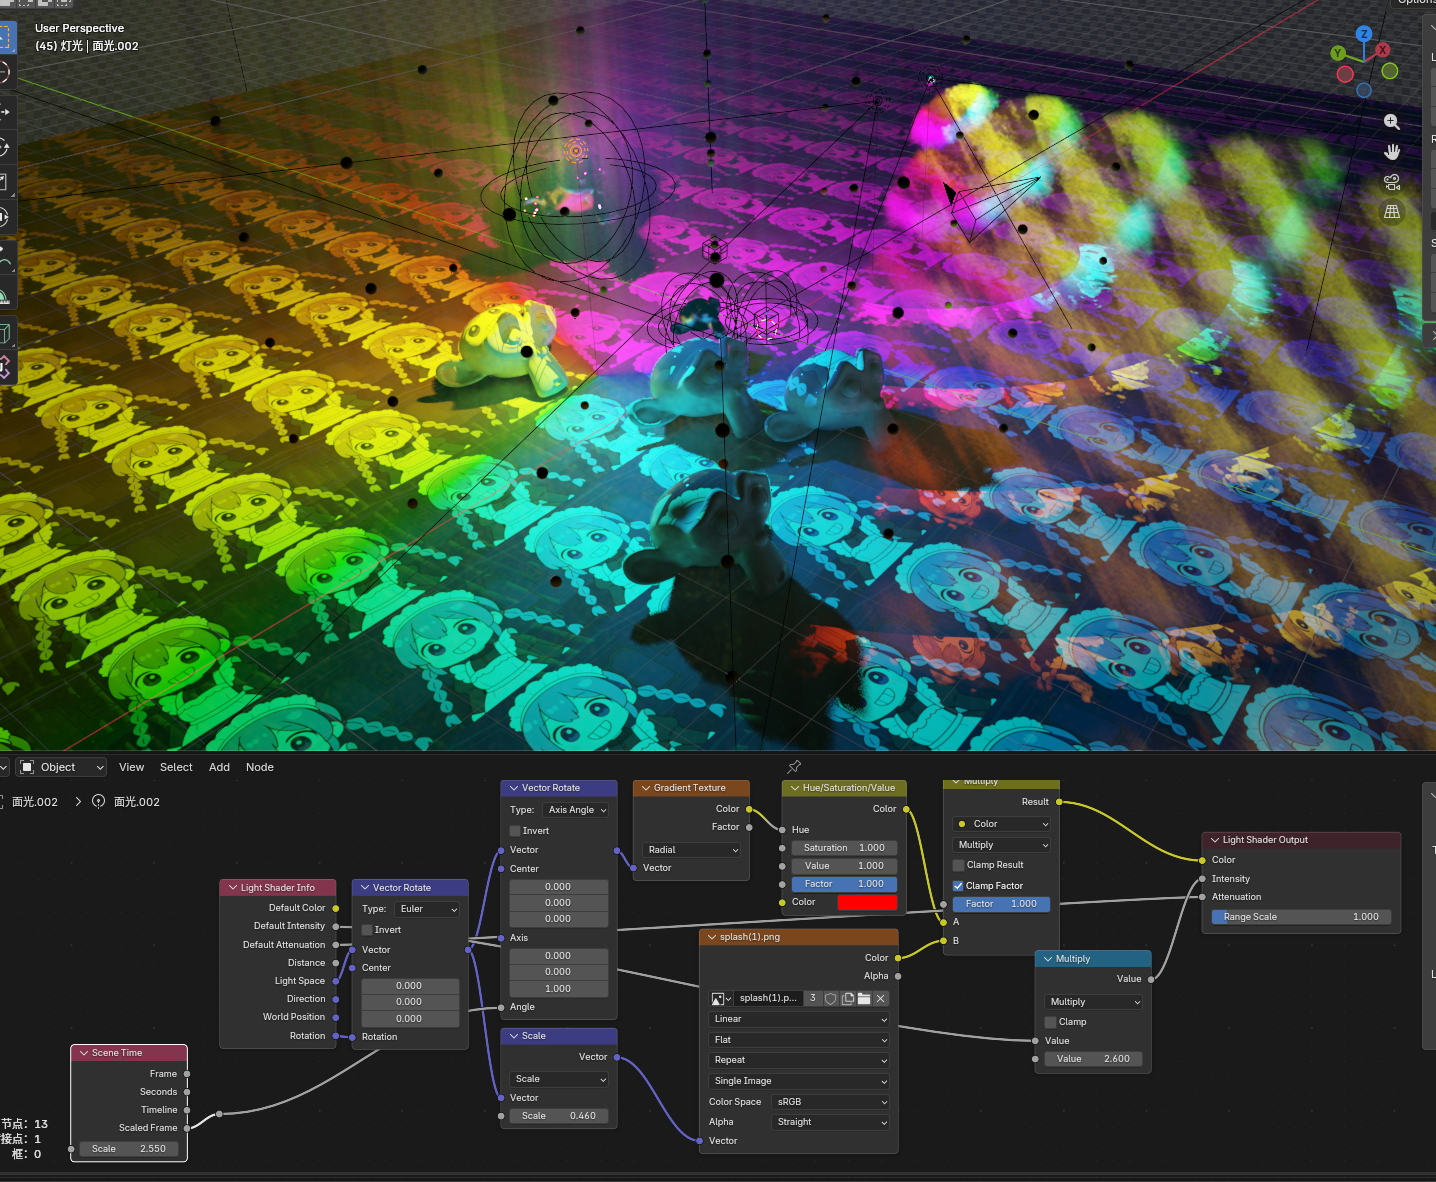Screen dimensions: 1436x1182
Task: Enable Invert in Axis Angle Vector Rotate node
Action: [x=515, y=831]
